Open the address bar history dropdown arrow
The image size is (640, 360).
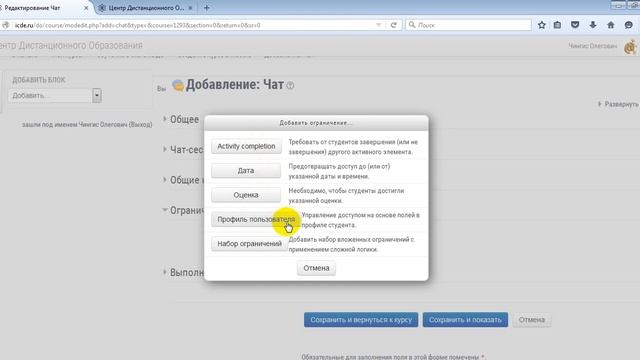[378, 25]
